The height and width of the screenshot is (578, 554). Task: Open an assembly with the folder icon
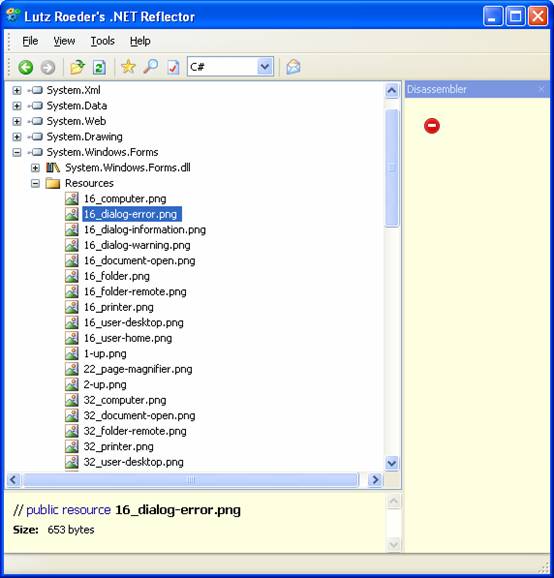[77, 67]
